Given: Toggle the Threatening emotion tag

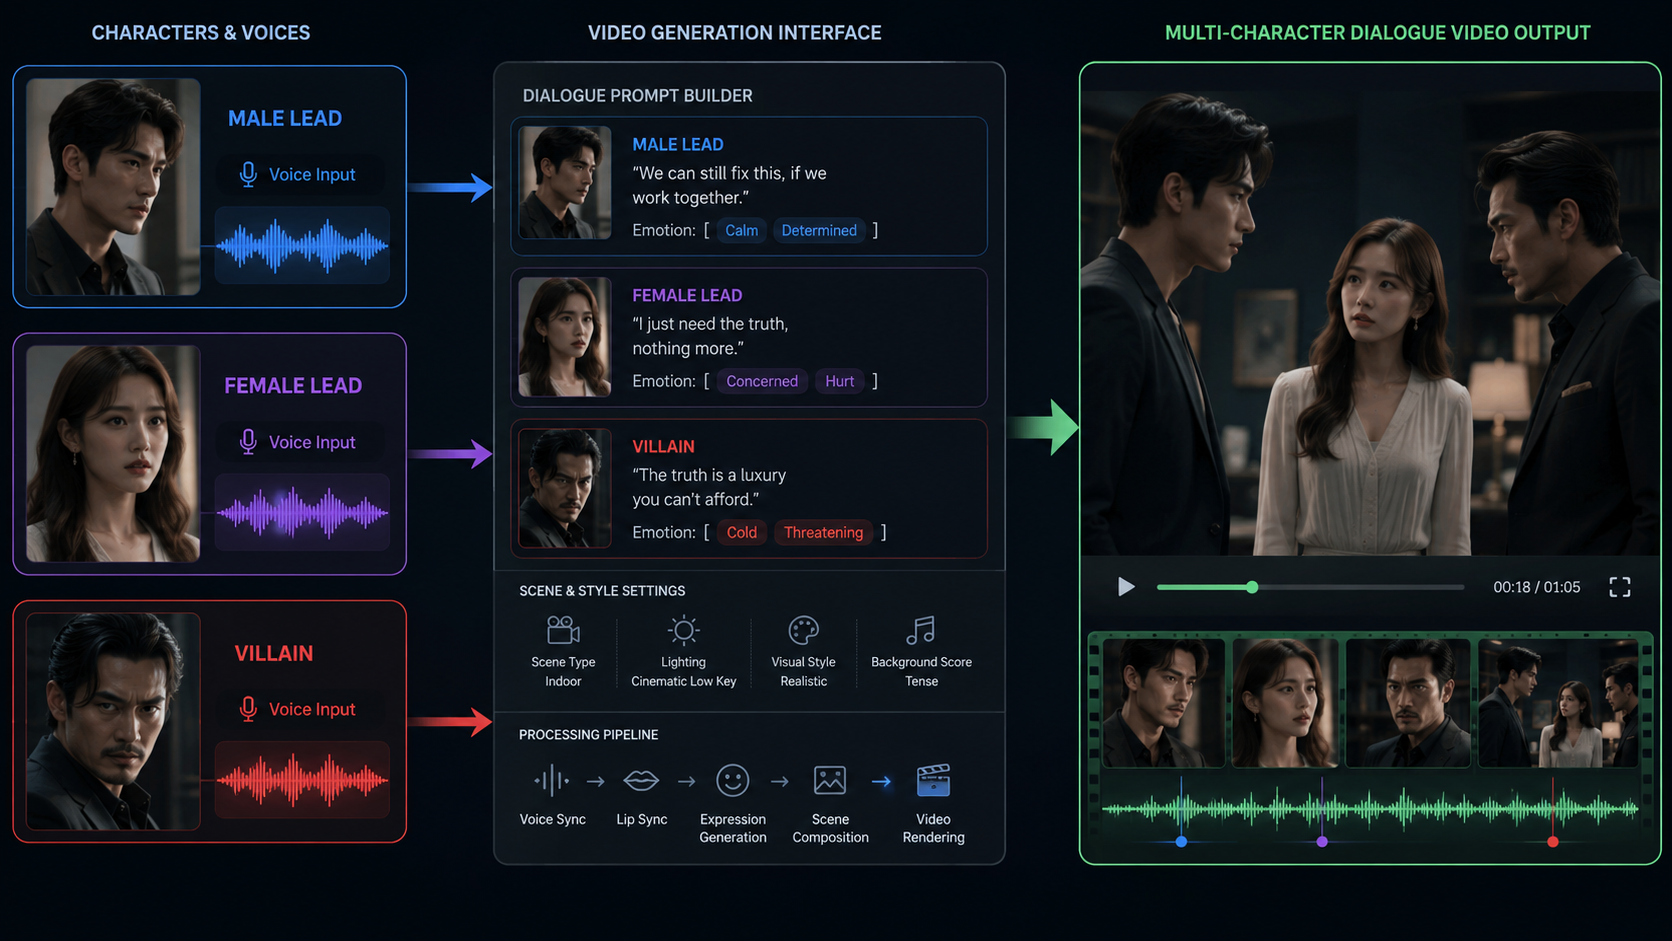Looking at the screenshot, I should pyautogui.click(x=823, y=532).
